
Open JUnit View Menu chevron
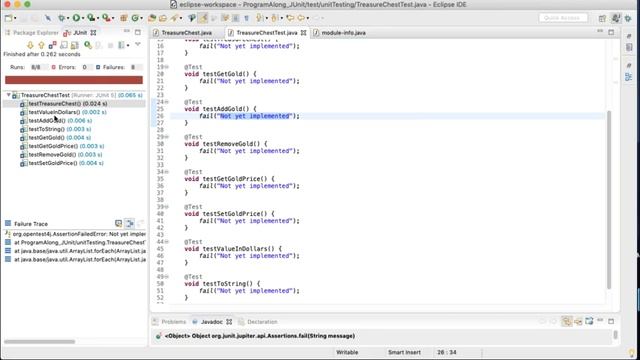pyautogui.click(x=138, y=44)
